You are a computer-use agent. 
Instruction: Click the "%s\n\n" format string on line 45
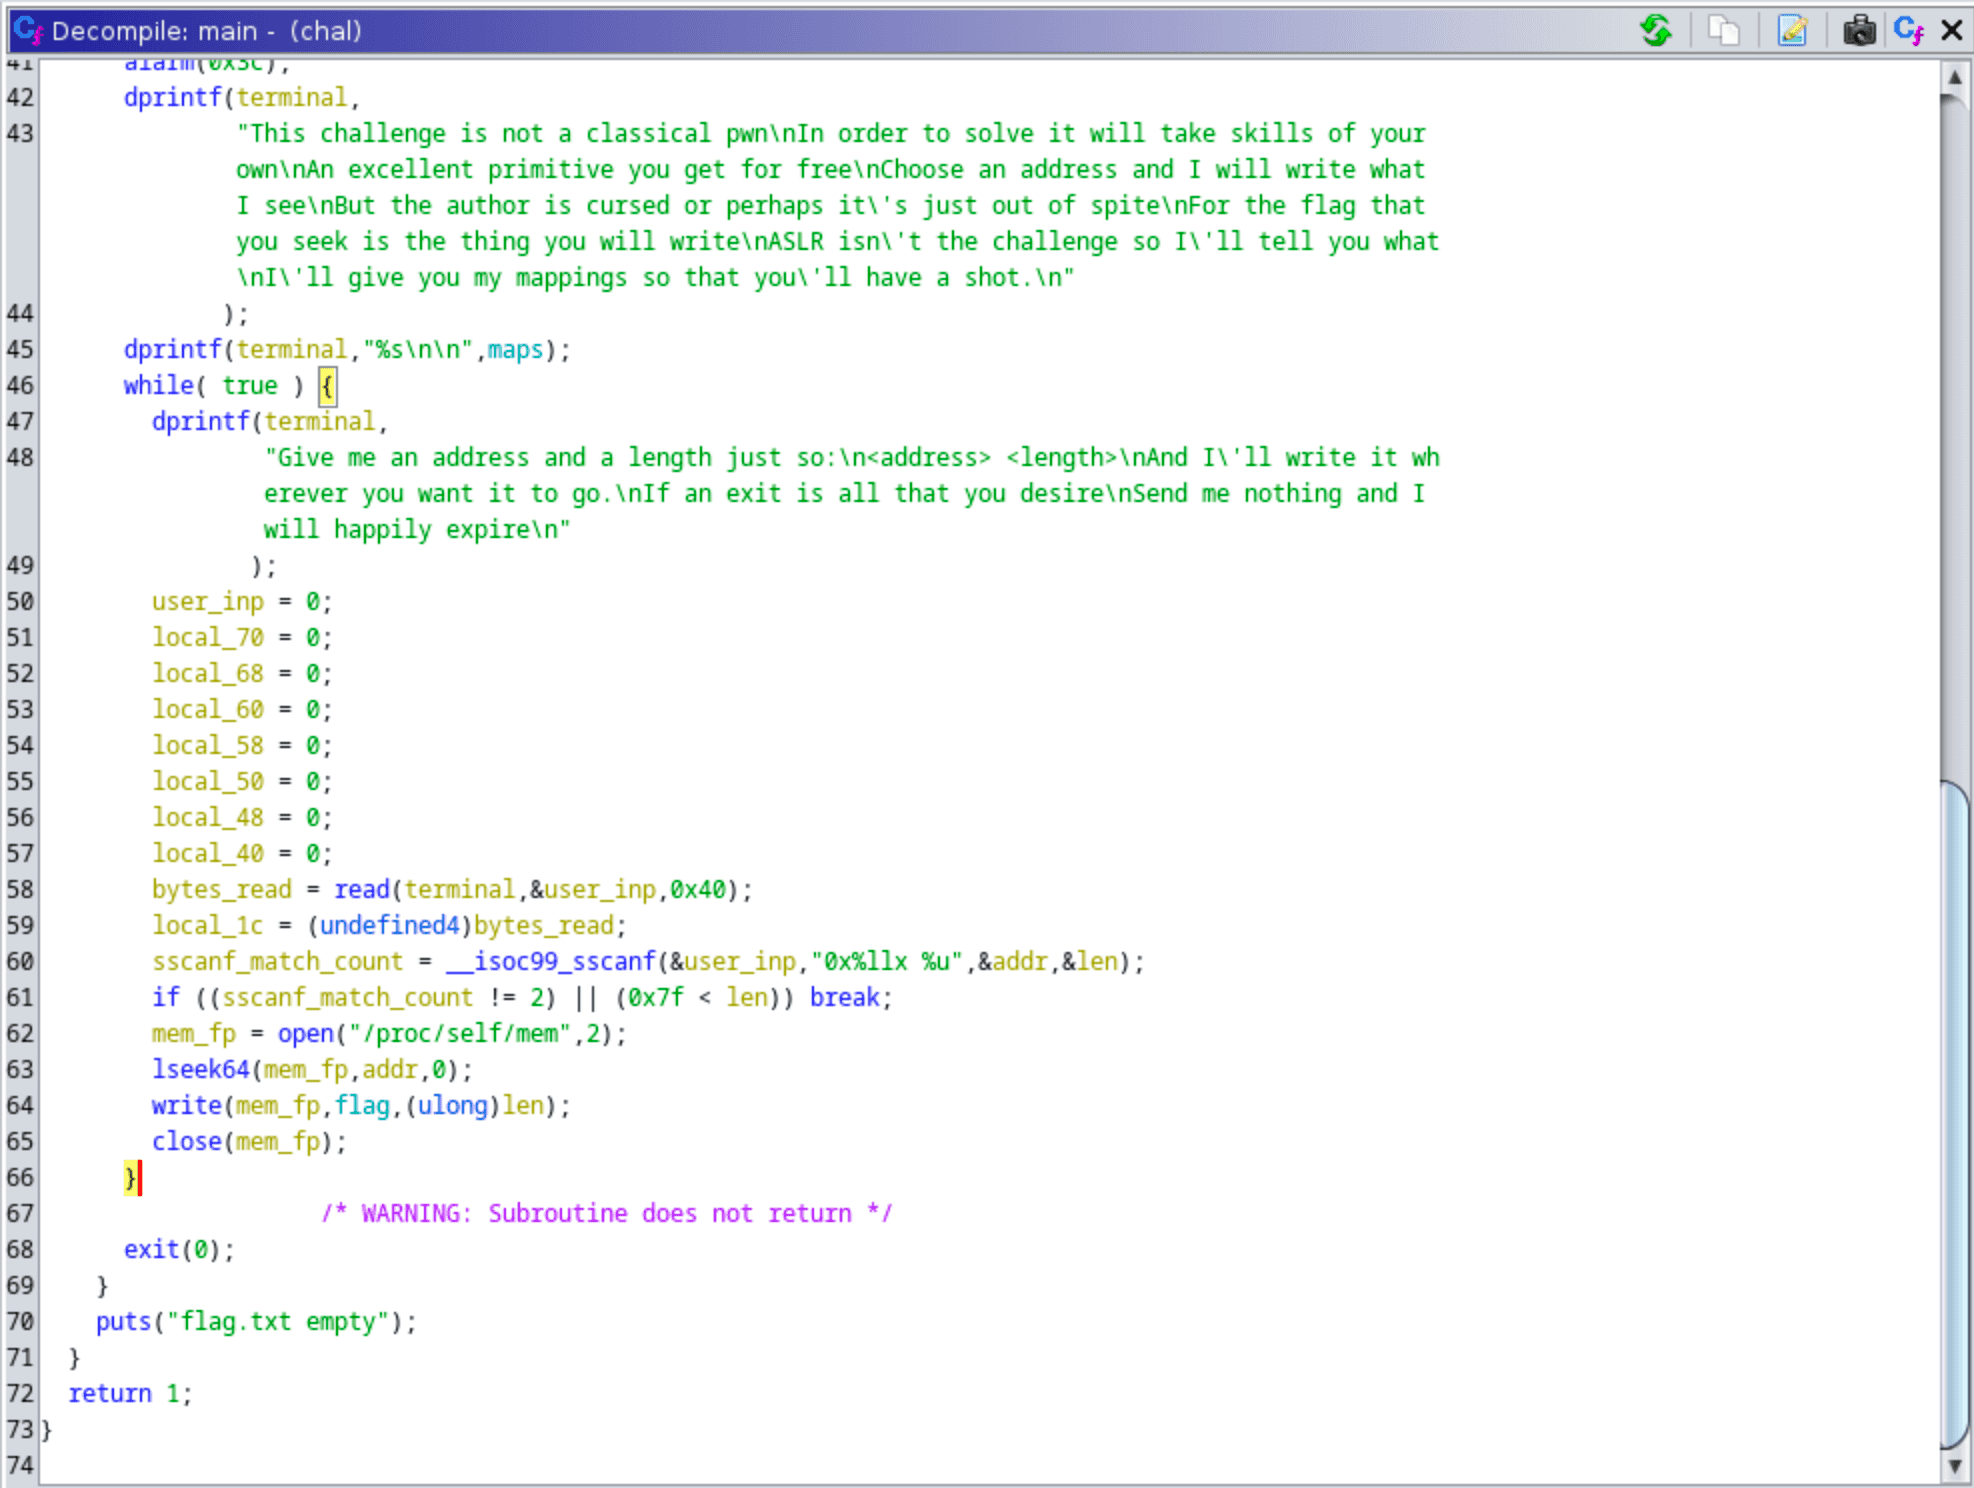(x=418, y=350)
